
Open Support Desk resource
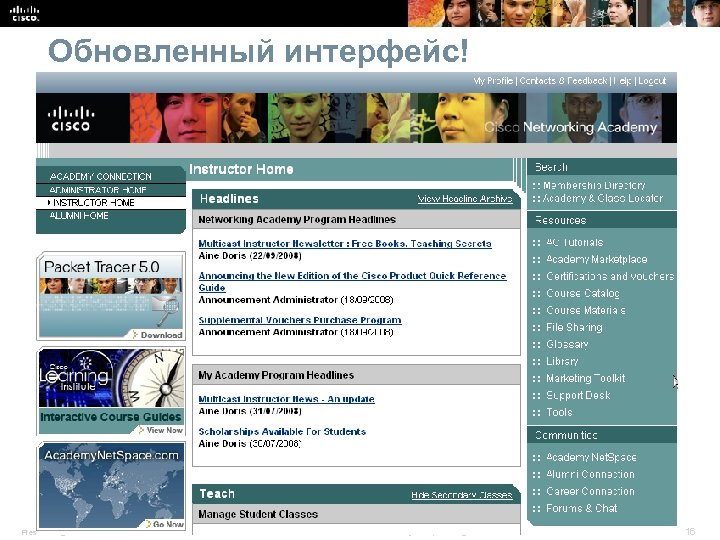pyautogui.click(x=578, y=395)
